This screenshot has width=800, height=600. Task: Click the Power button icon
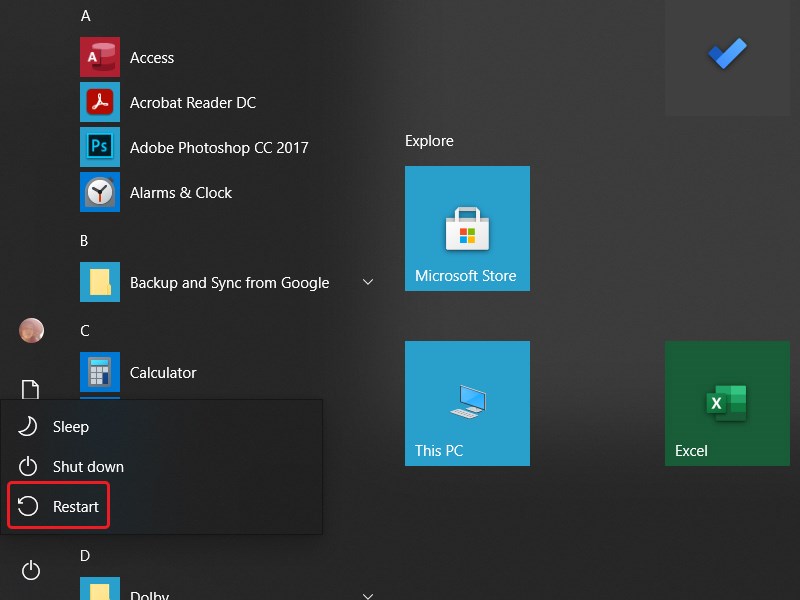point(31,570)
